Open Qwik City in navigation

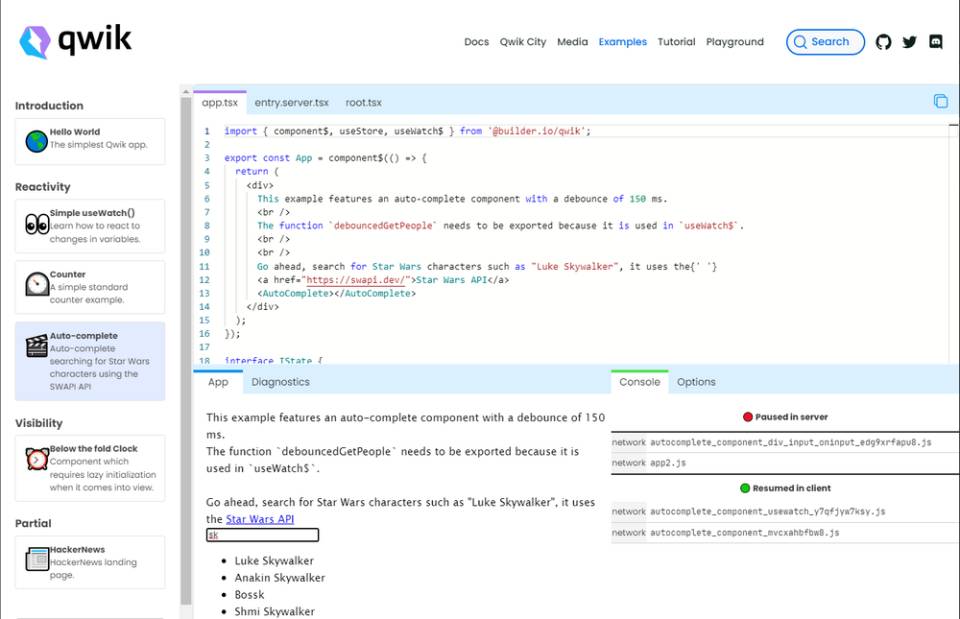click(523, 42)
